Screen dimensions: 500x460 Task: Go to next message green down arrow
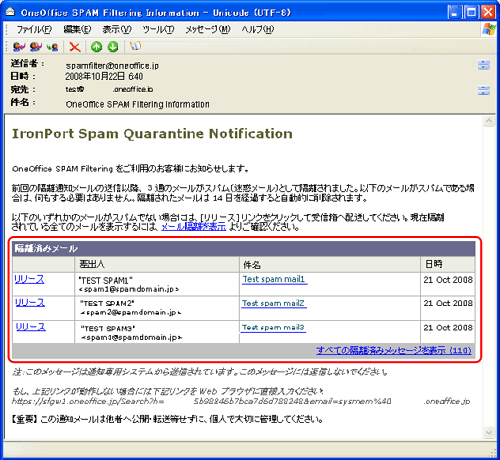pos(113,47)
